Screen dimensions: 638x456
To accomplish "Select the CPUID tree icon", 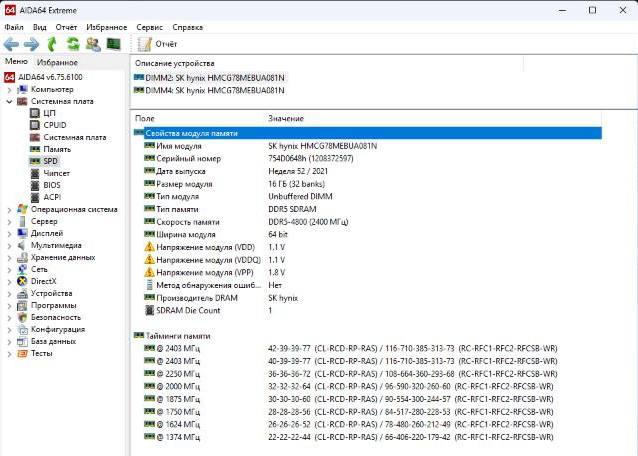I will pos(35,125).
